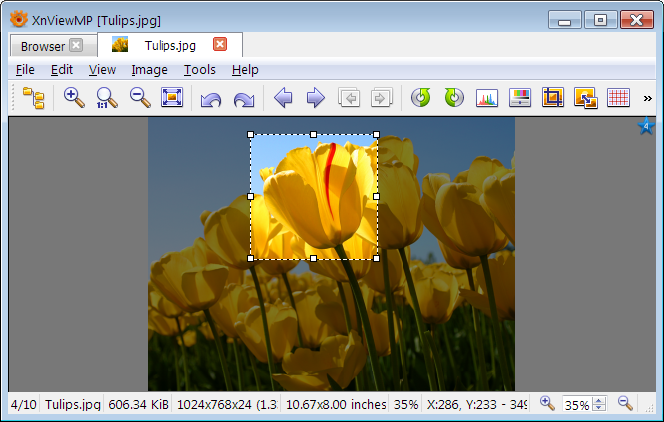Click the blue rating star badge
Image resolution: width=664 pixels, height=422 pixels.
point(646,126)
